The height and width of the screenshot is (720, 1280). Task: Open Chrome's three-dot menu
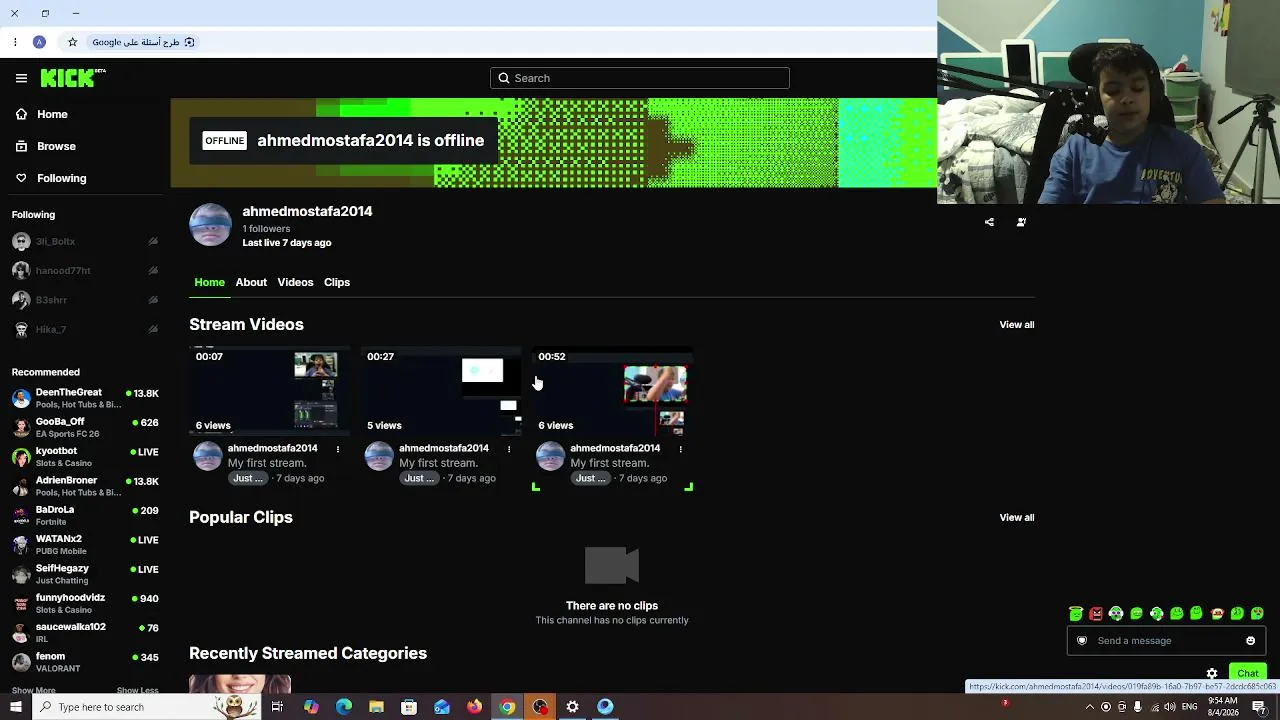pyautogui.click(x=15, y=42)
